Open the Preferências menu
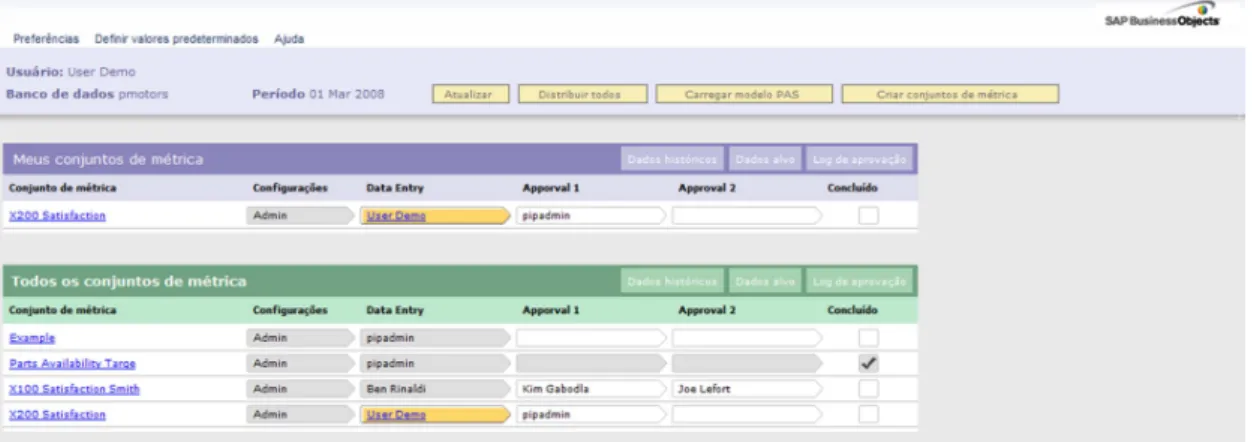Viewport: 1257px width, 442px height. click(x=46, y=39)
